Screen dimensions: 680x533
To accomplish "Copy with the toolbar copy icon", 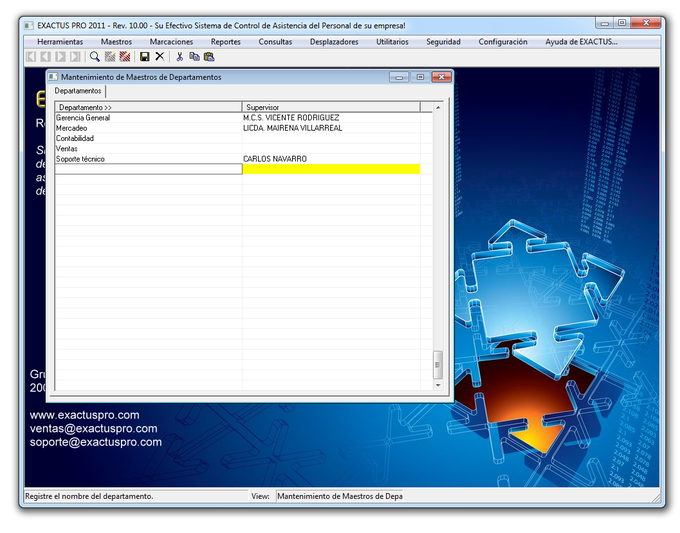I will [x=194, y=56].
